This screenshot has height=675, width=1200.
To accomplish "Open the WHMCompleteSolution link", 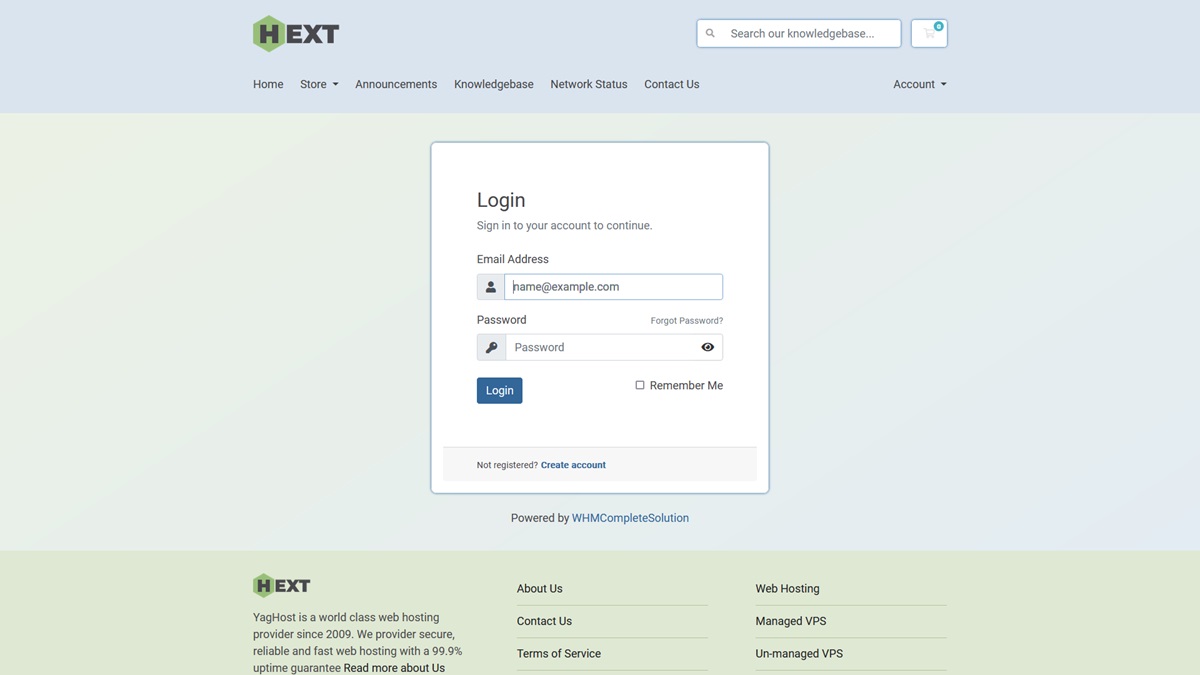I will click(x=630, y=518).
